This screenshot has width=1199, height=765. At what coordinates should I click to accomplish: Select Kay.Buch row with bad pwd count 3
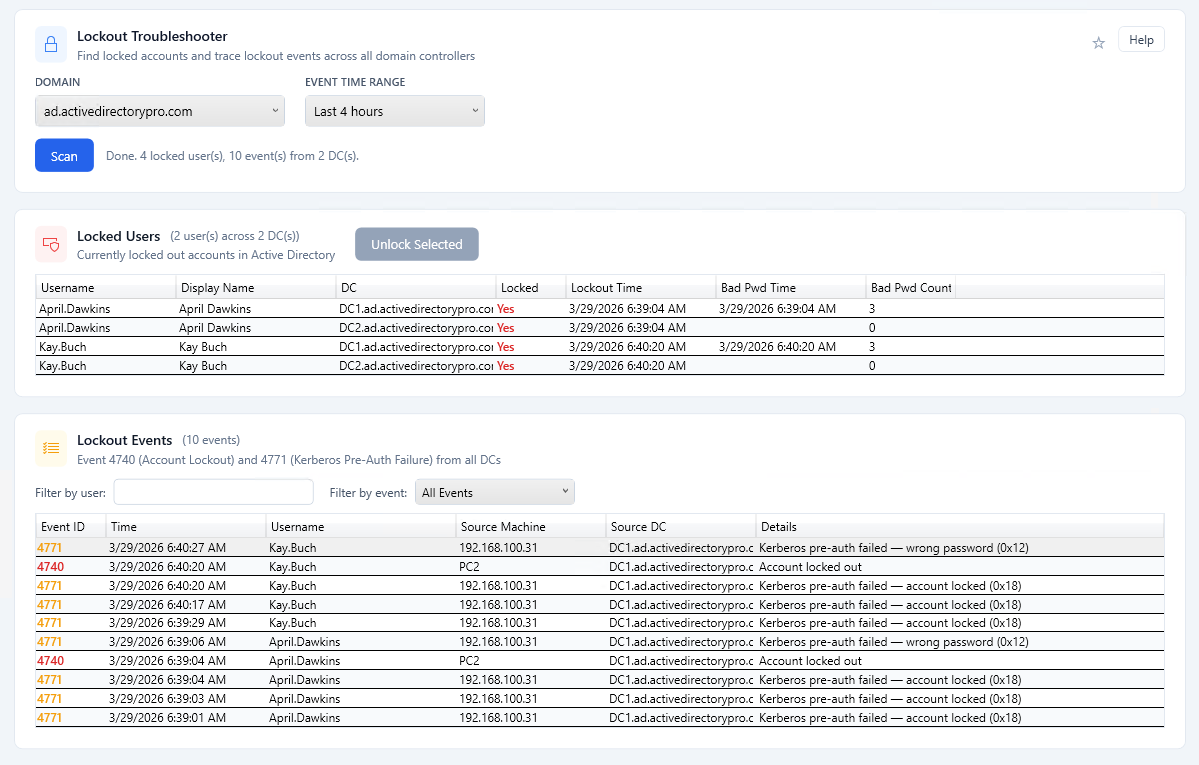pyautogui.click(x=600, y=347)
